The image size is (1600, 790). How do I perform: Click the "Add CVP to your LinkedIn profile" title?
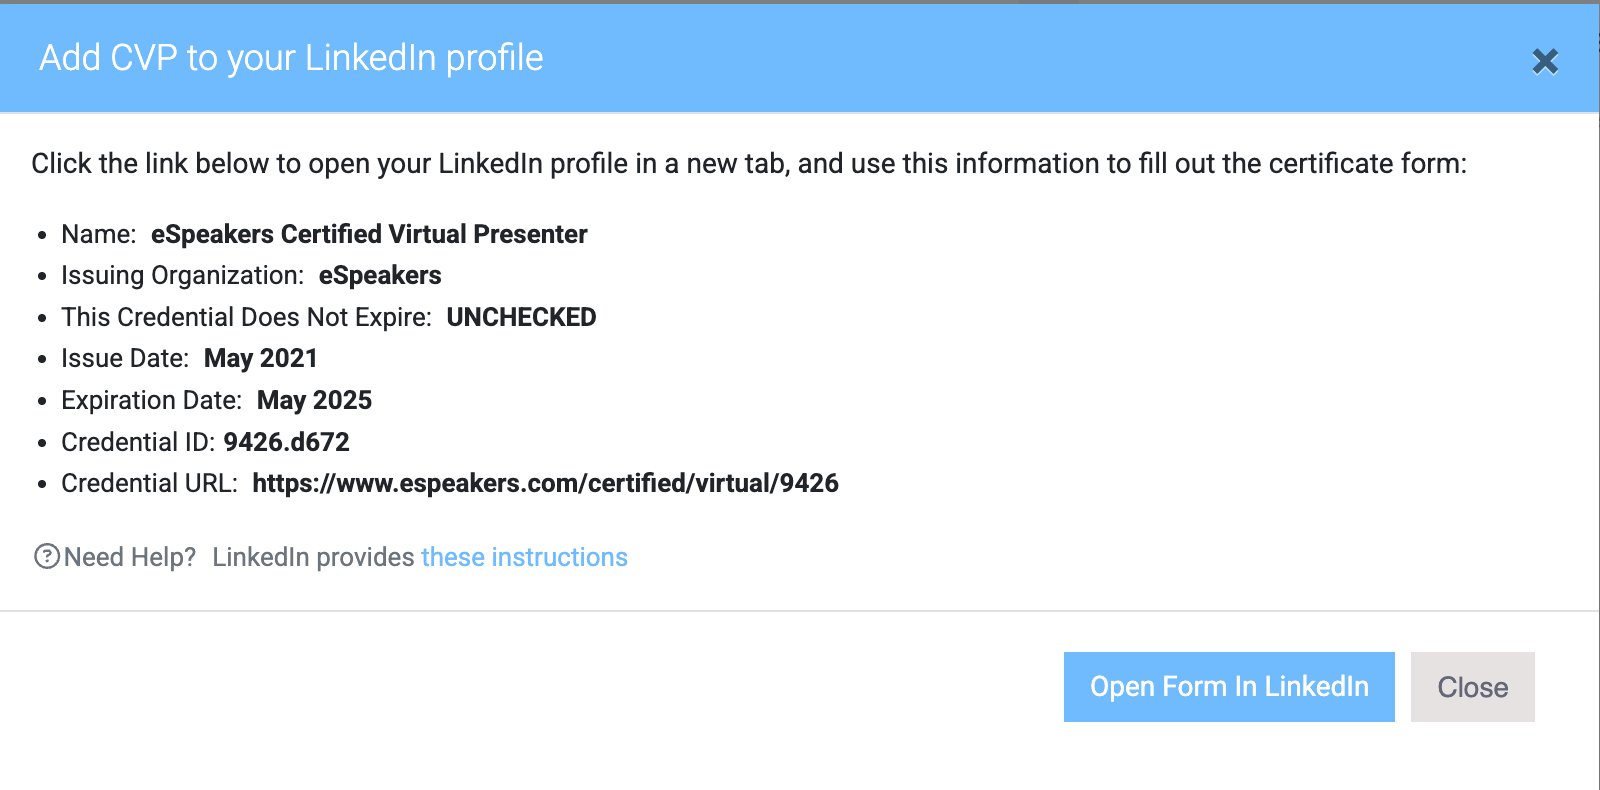click(x=291, y=58)
